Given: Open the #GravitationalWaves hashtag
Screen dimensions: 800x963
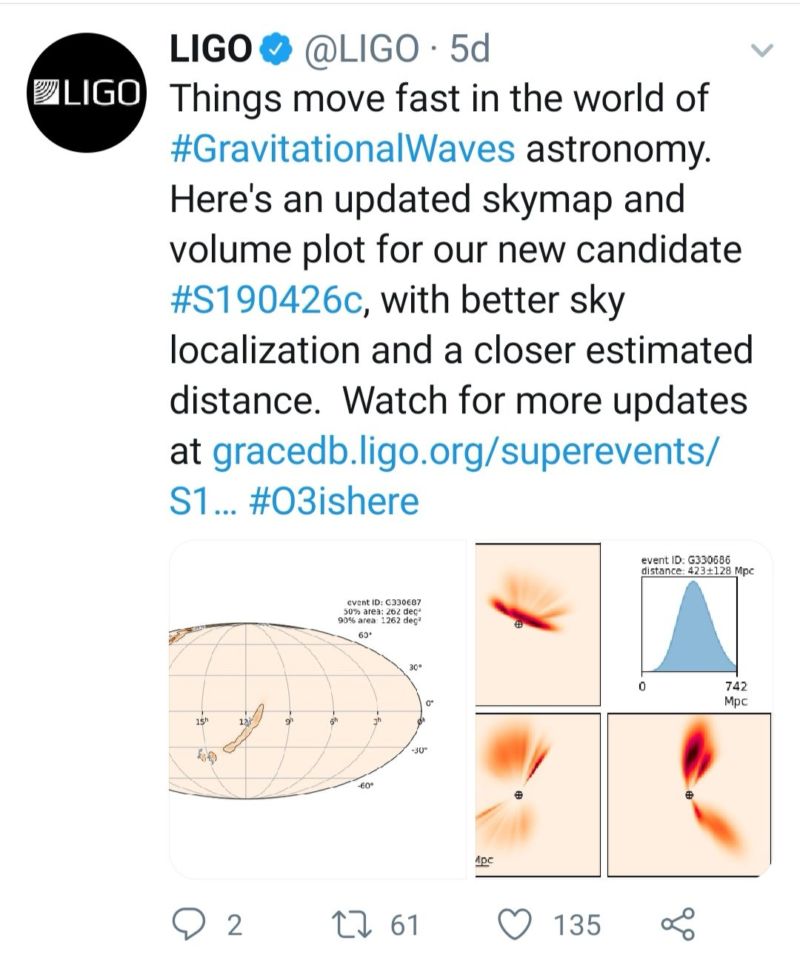Looking at the screenshot, I should point(342,149).
